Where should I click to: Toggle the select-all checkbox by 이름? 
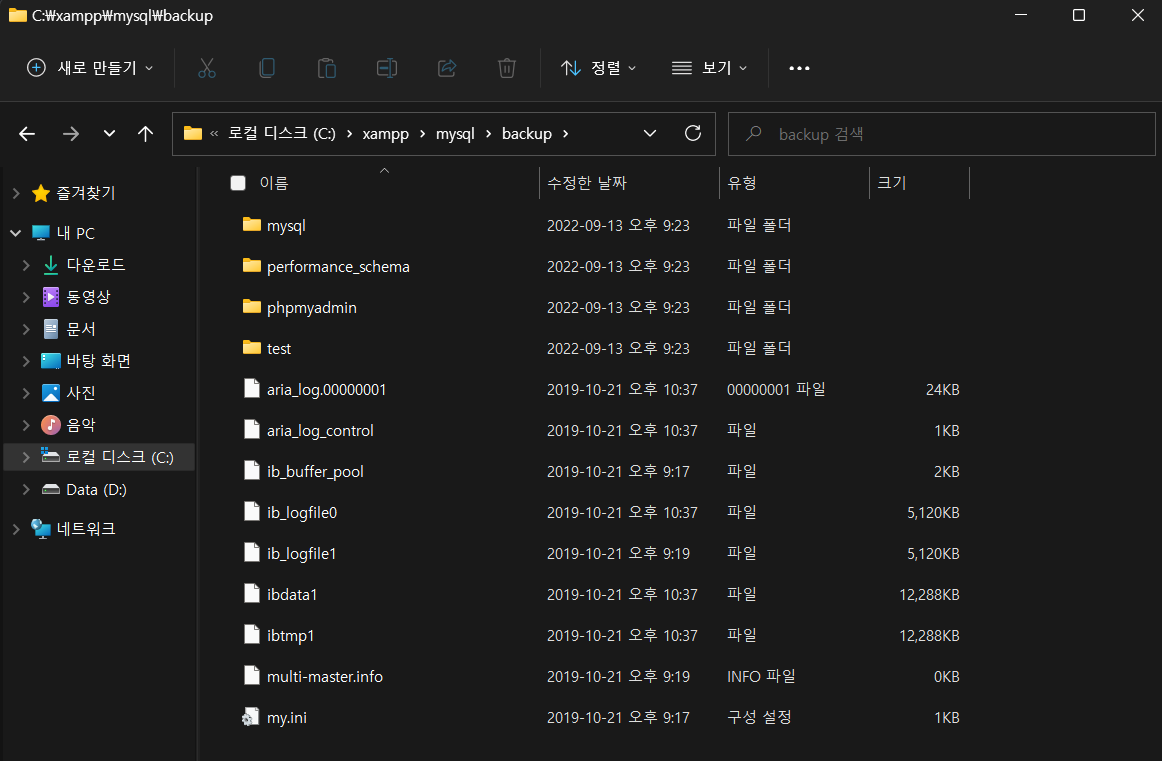click(x=238, y=183)
